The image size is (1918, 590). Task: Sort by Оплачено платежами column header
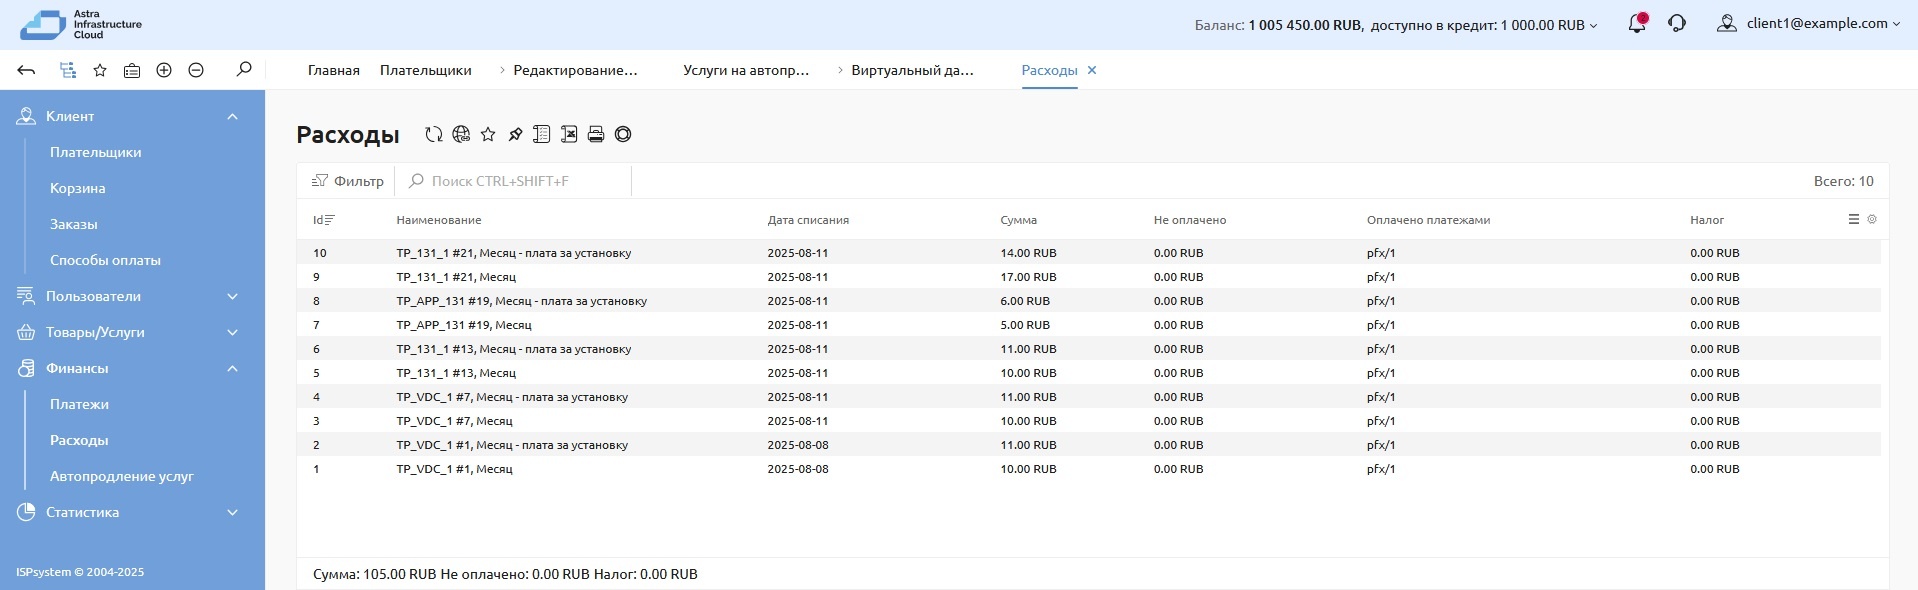(1428, 220)
